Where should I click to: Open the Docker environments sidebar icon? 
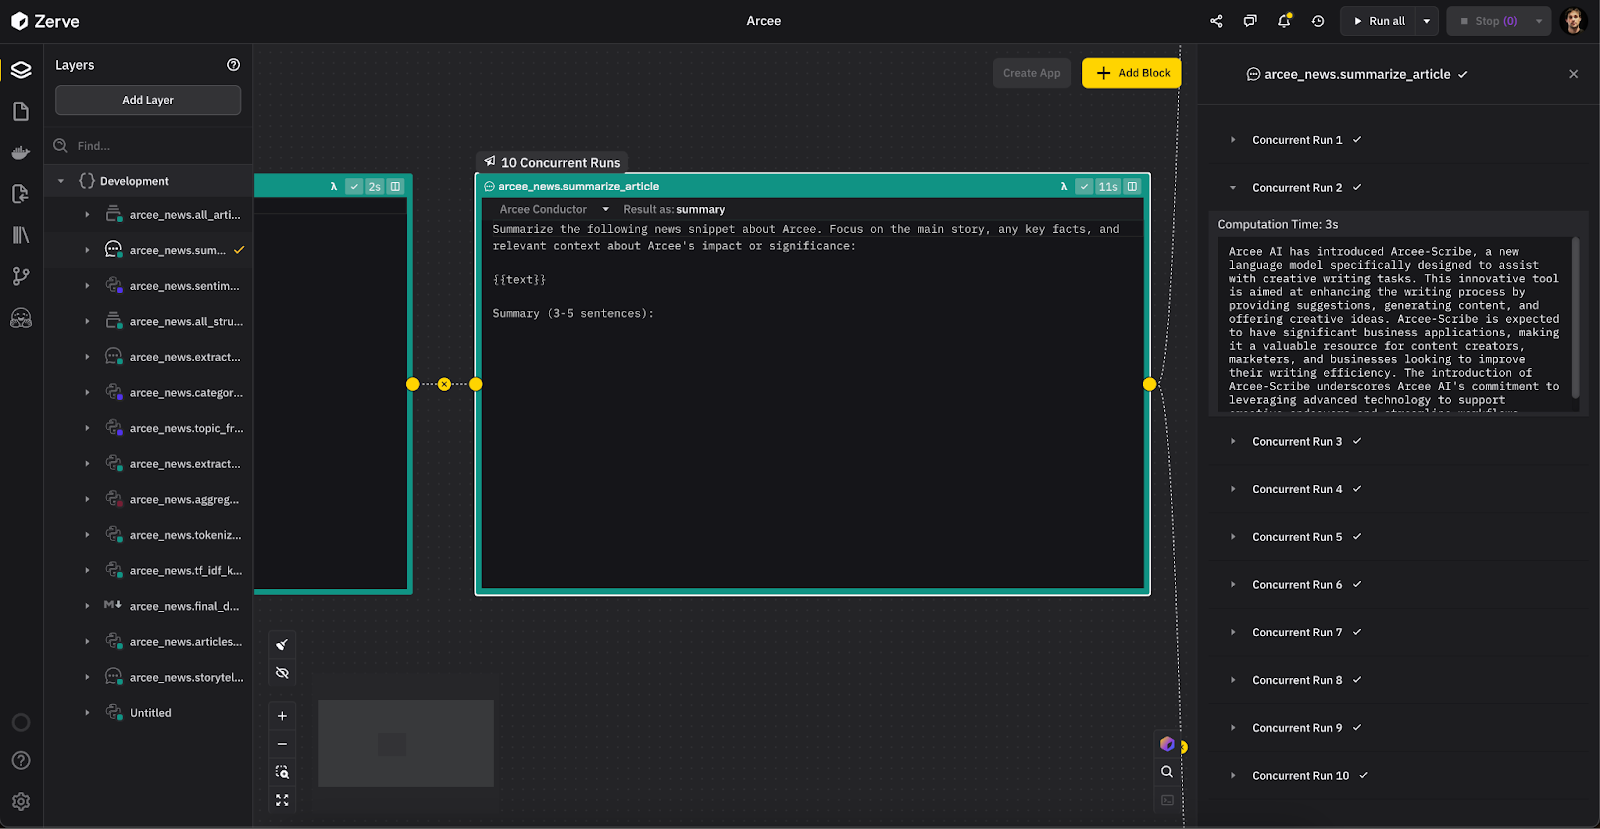pyautogui.click(x=21, y=153)
